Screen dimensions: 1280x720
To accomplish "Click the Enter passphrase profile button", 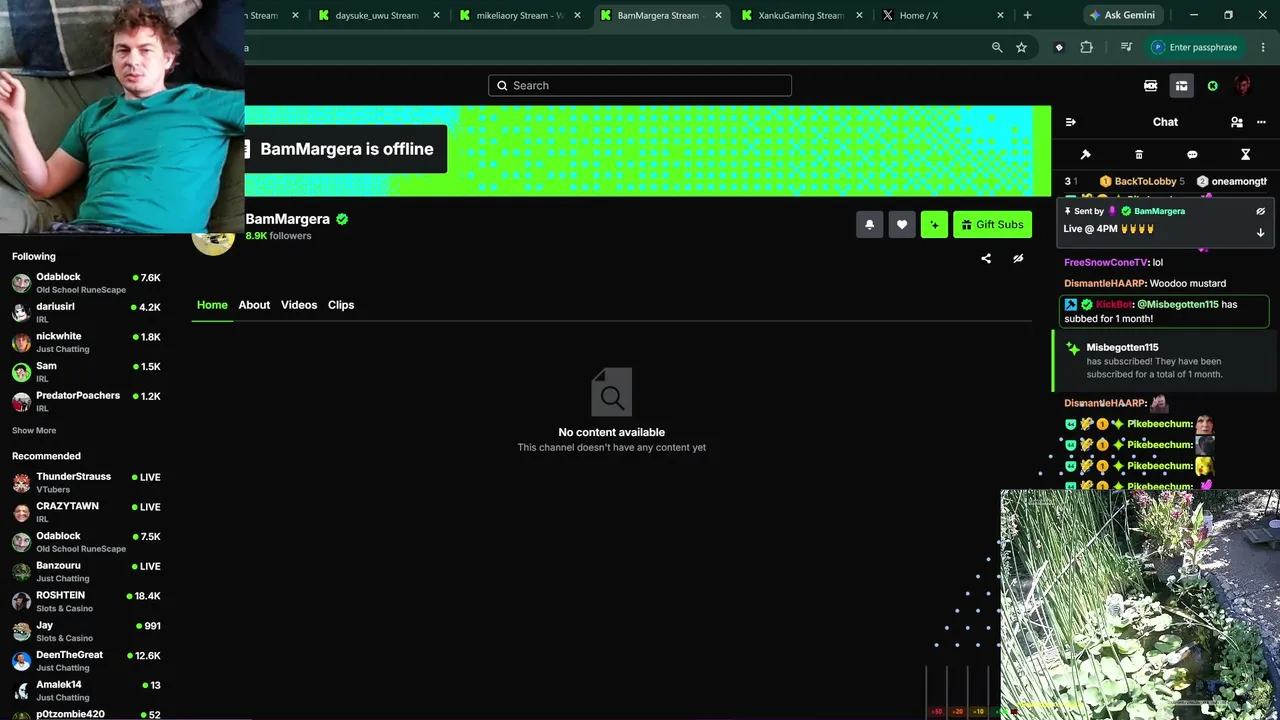I will tap(1194, 47).
